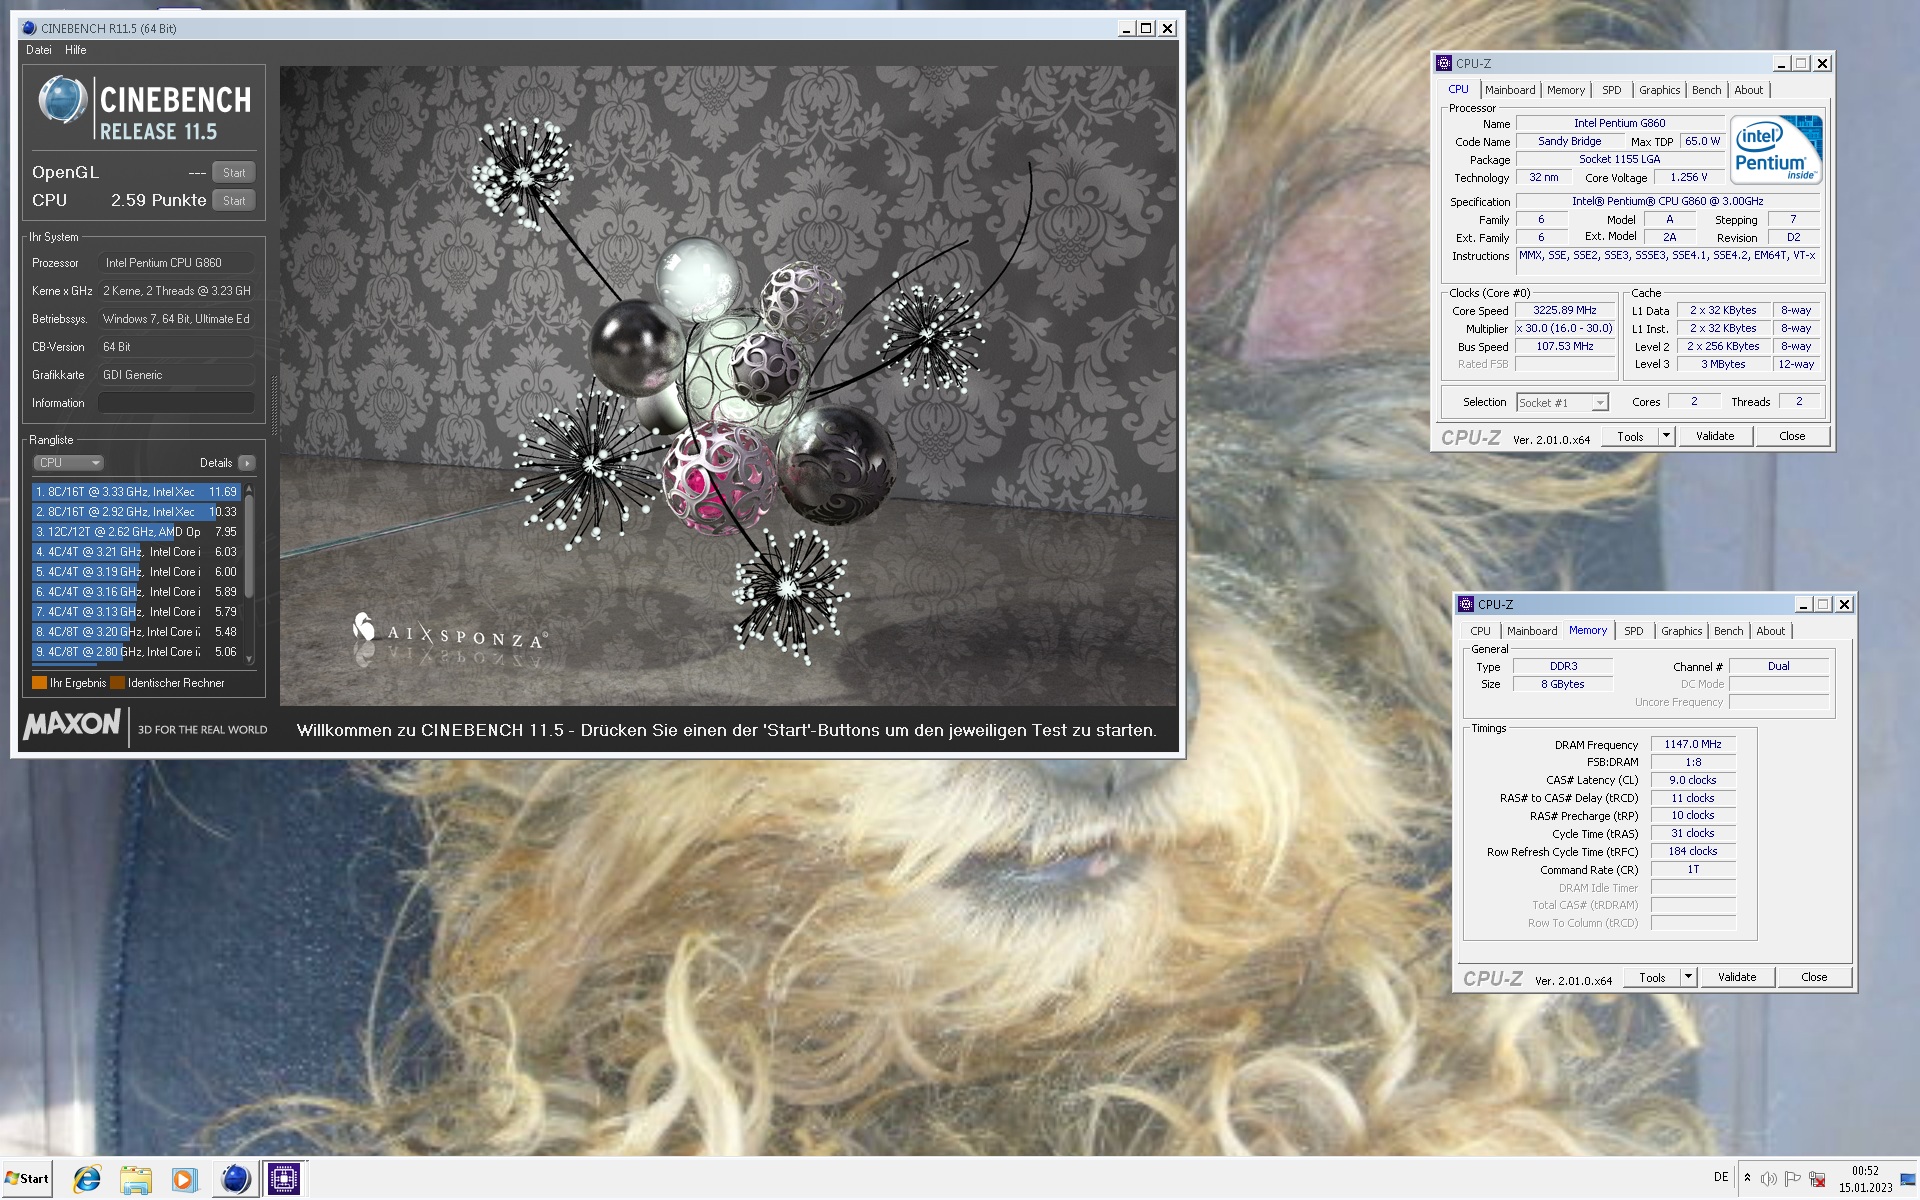Switch to CPU tab in lower CPU-Z
The image size is (1920, 1200).
1480,631
